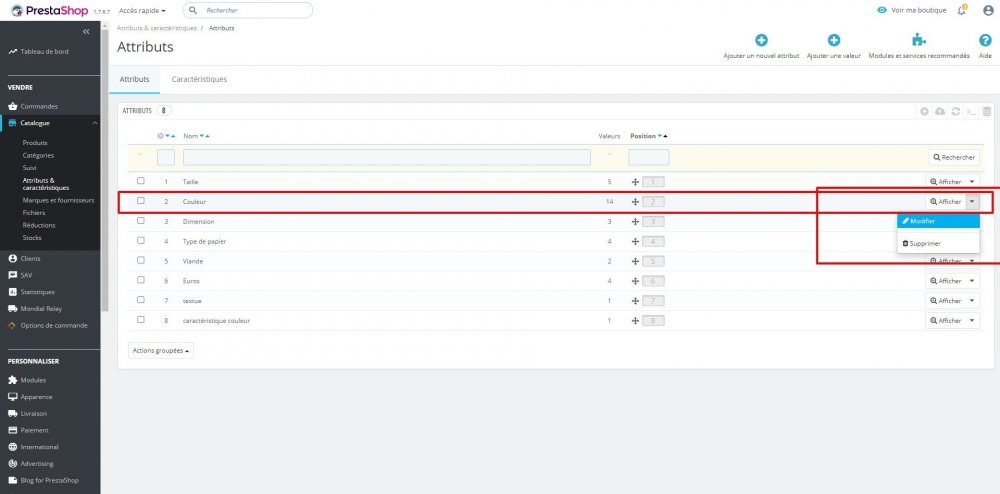Tick the checkbox for the Euros row

click(x=141, y=280)
